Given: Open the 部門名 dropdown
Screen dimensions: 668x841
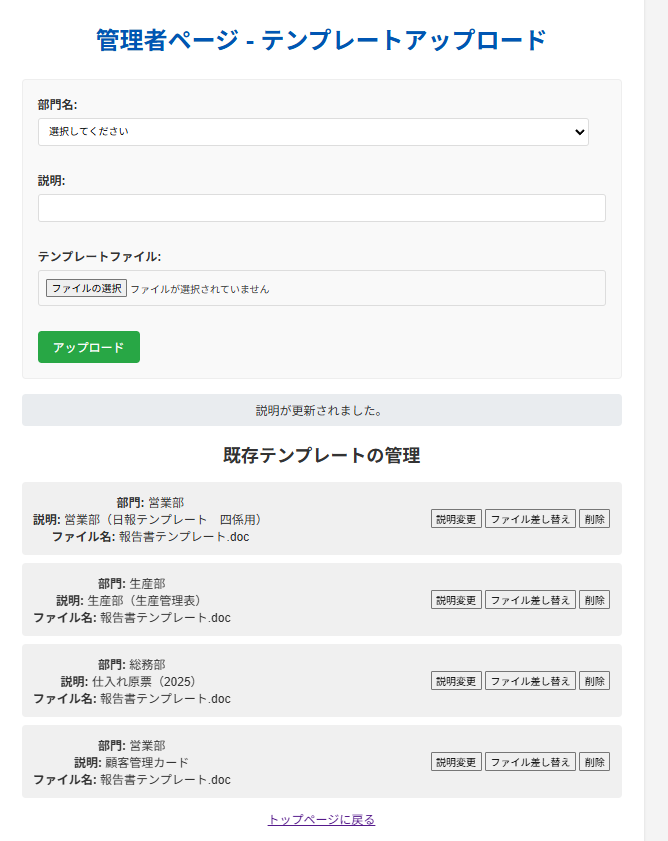Looking at the screenshot, I should 313,132.
